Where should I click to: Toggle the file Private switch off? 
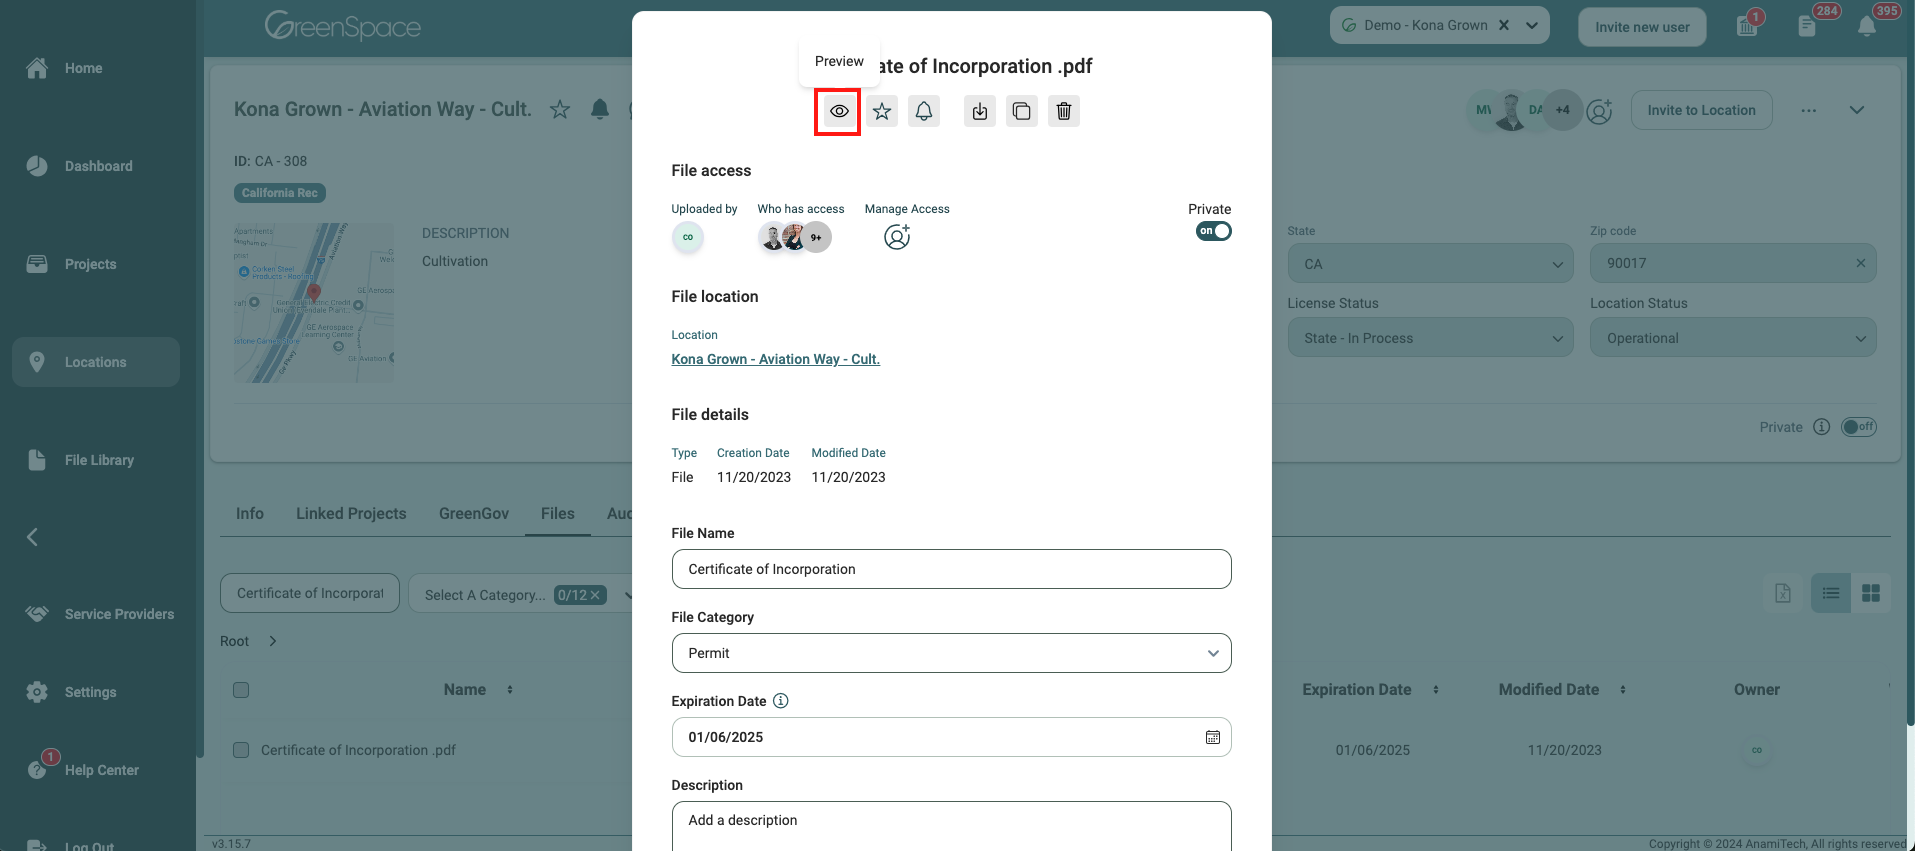coord(1213,231)
